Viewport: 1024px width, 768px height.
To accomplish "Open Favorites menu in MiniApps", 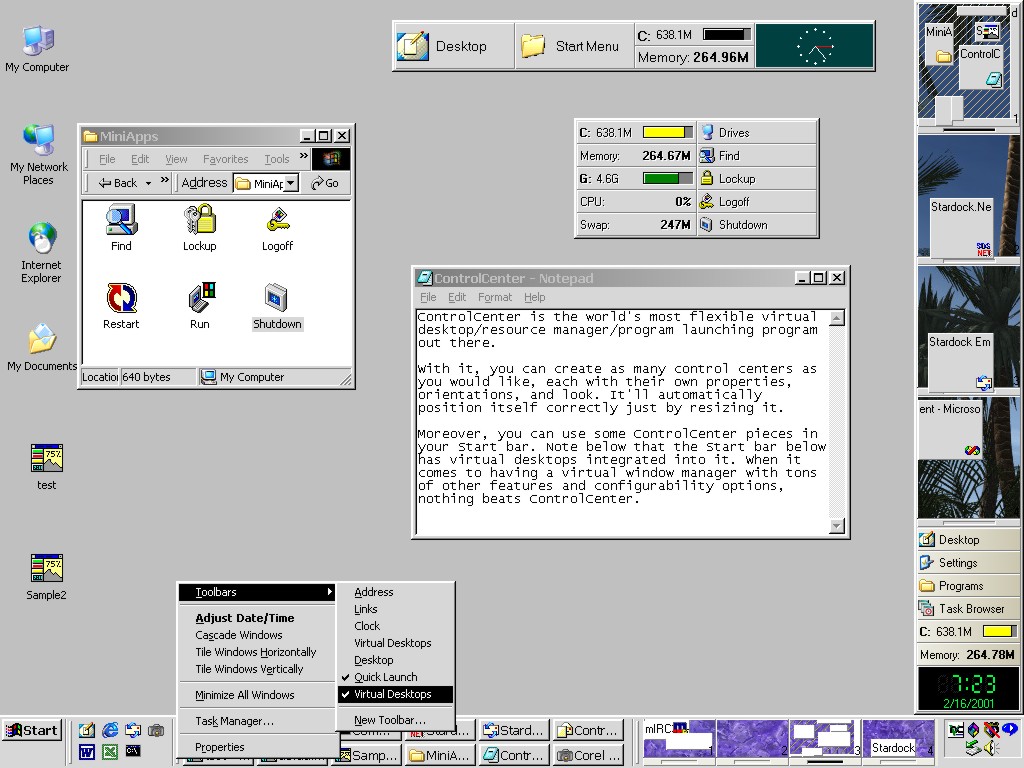I will click(225, 159).
